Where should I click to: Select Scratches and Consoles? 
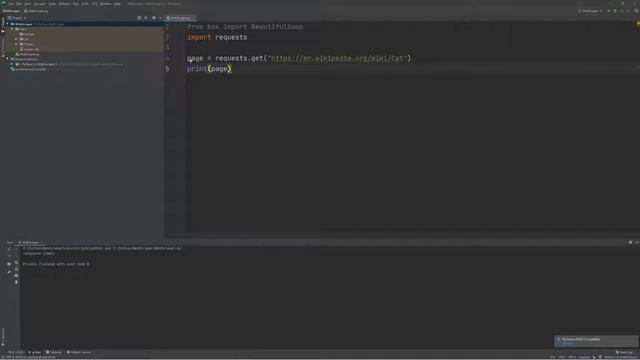coord(29,69)
